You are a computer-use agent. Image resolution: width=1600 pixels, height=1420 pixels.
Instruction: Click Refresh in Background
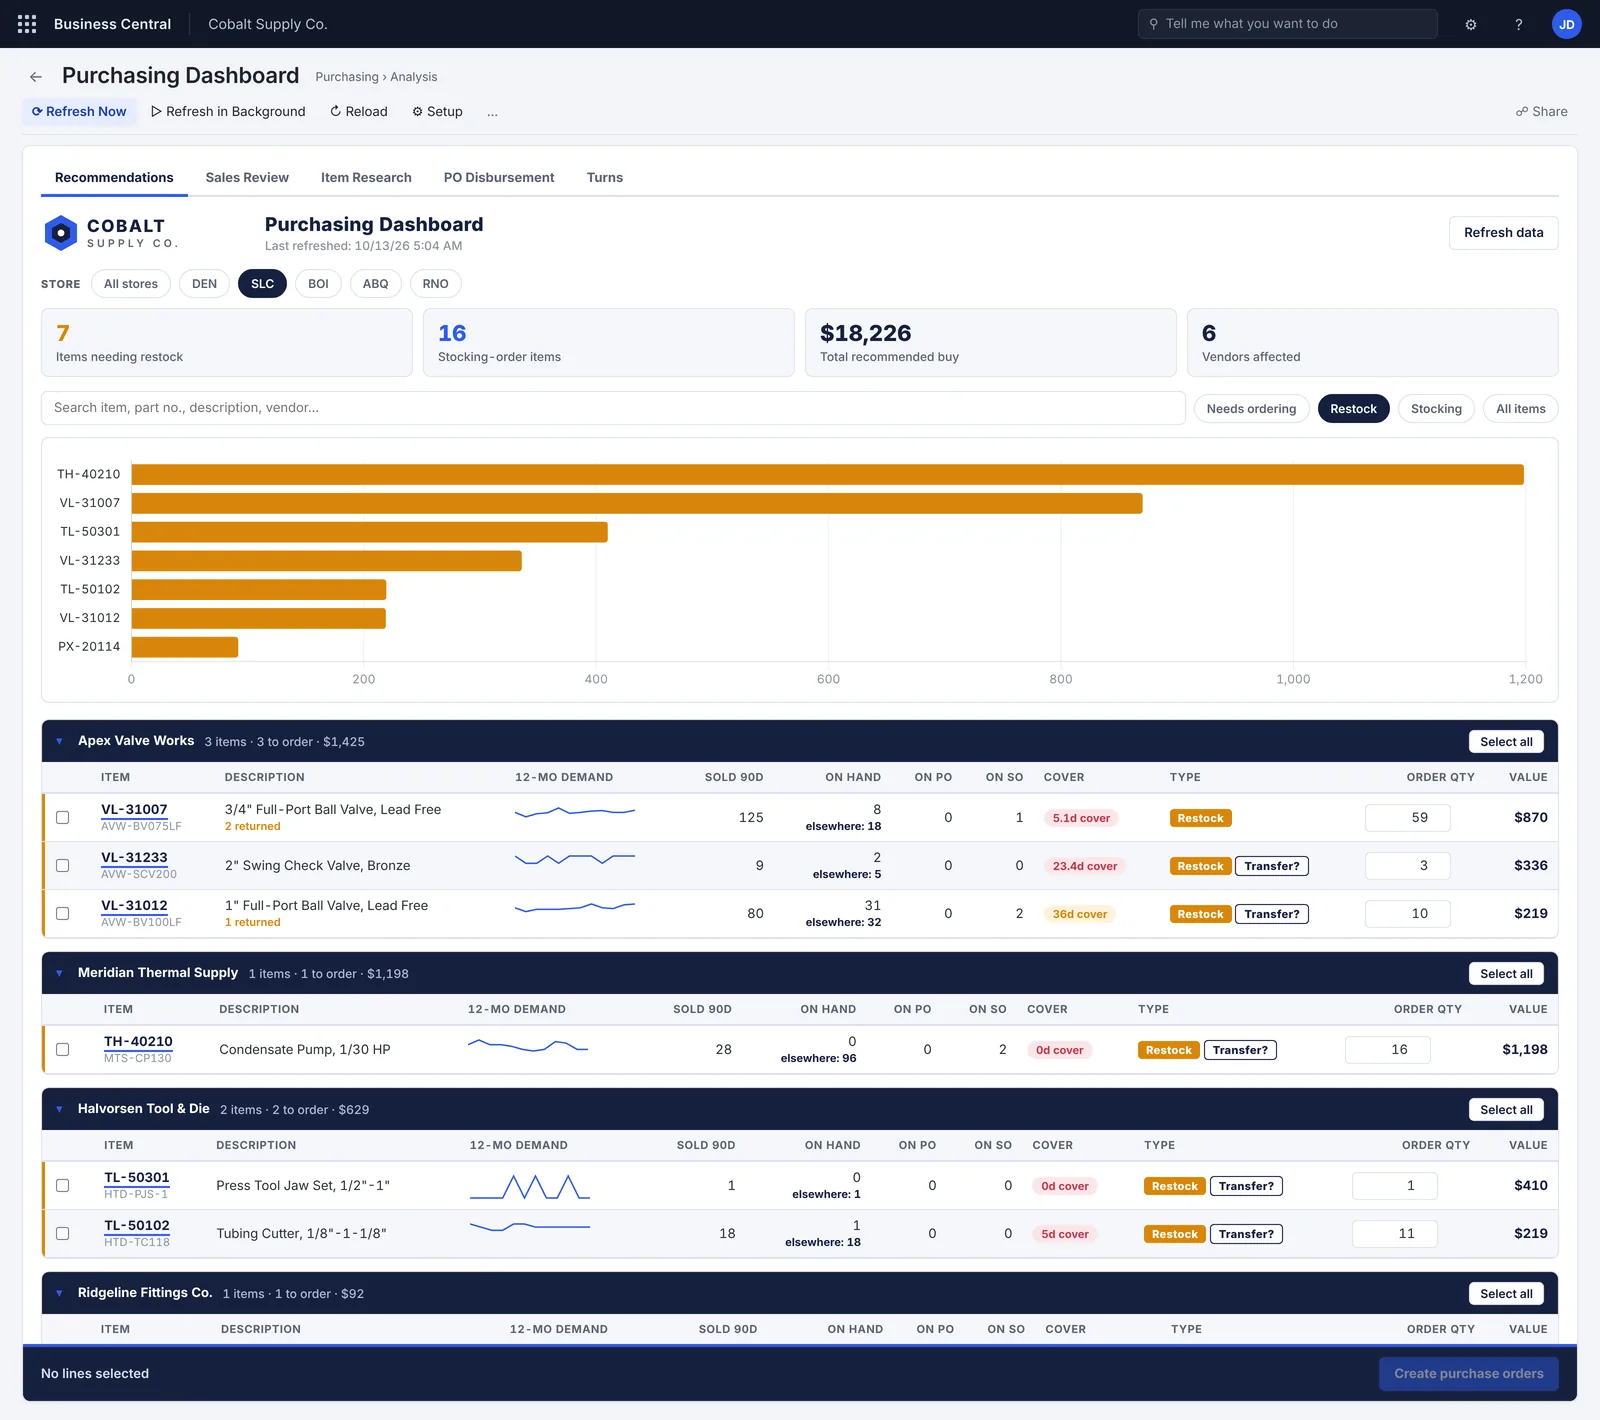pyautogui.click(x=228, y=112)
